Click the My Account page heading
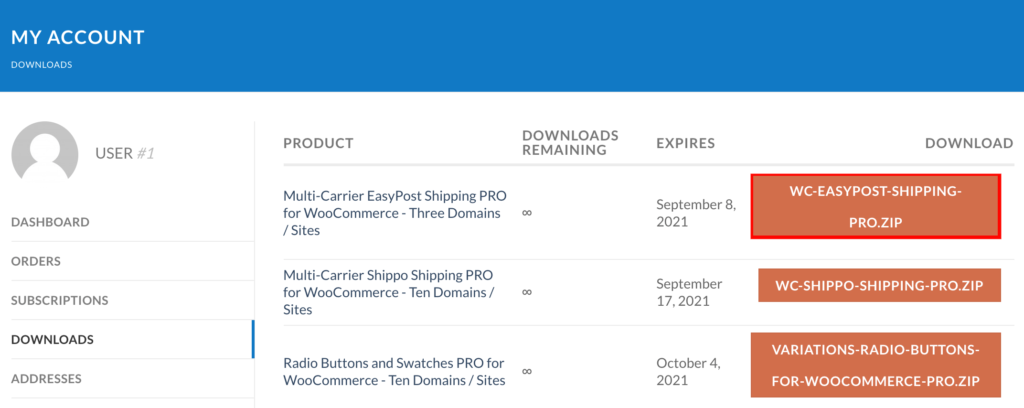The width and height of the screenshot is (1024, 408). pyautogui.click(x=78, y=37)
